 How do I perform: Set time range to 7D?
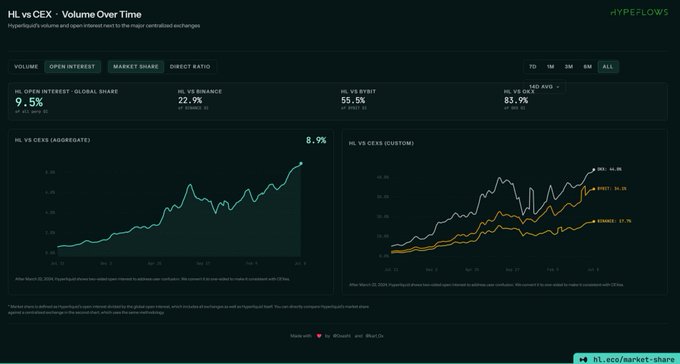(x=533, y=67)
